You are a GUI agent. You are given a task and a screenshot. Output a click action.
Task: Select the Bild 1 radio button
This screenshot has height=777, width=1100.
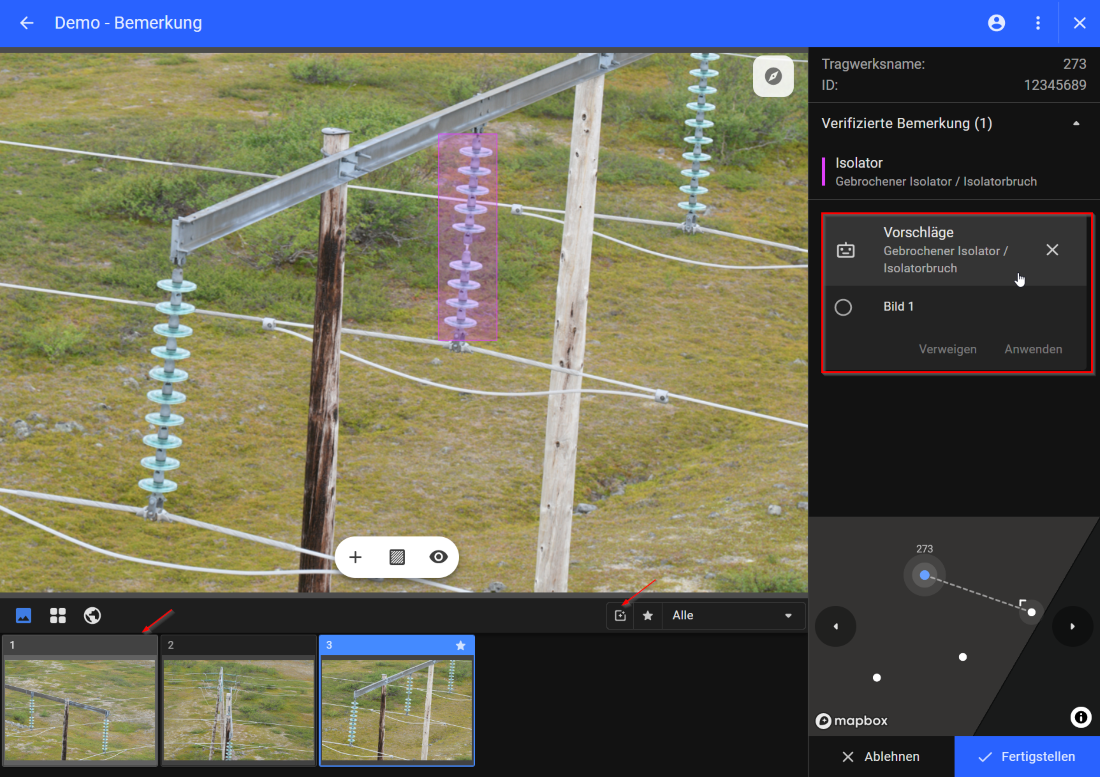(x=843, y=307)
